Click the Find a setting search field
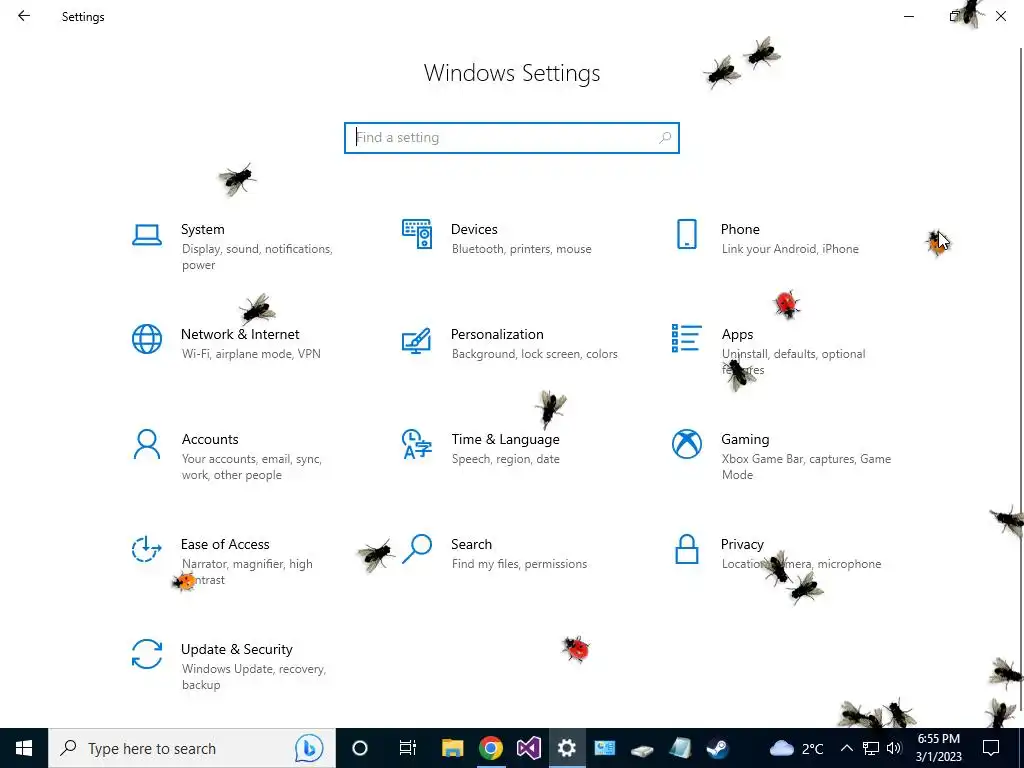 [x=512, y=138]
